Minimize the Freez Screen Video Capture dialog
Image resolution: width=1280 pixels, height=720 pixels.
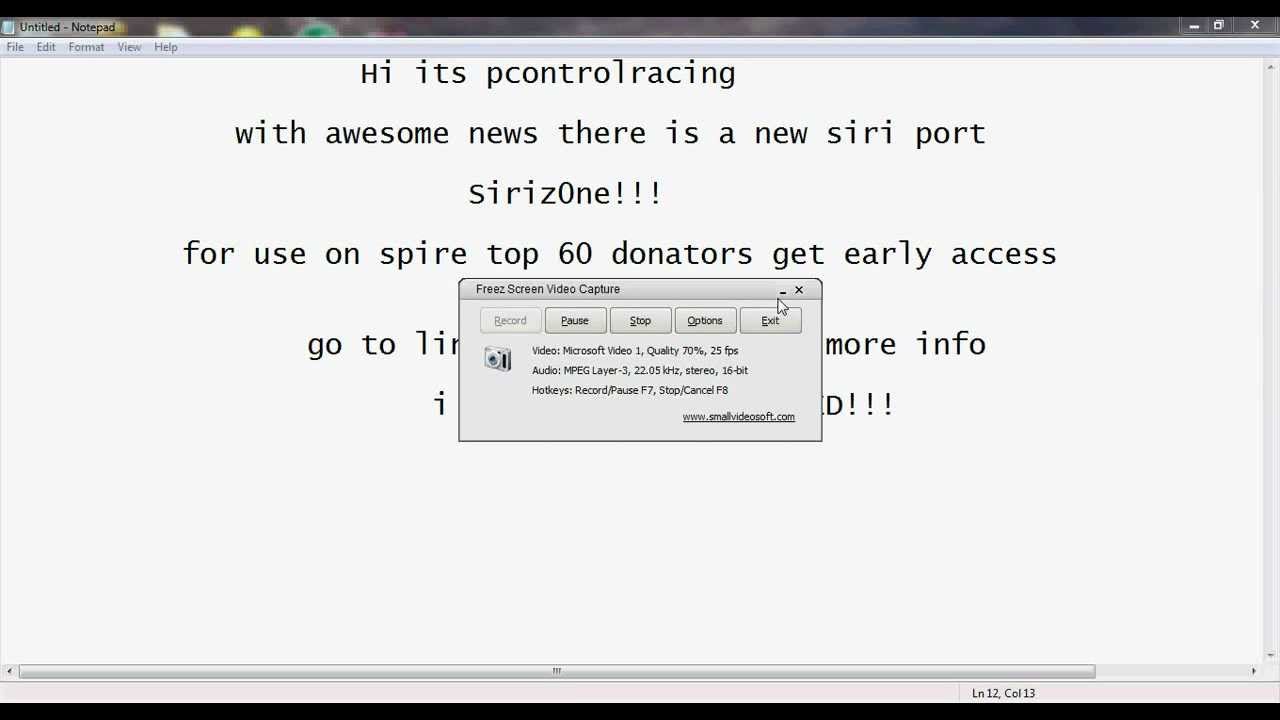[x=783, y=290]
